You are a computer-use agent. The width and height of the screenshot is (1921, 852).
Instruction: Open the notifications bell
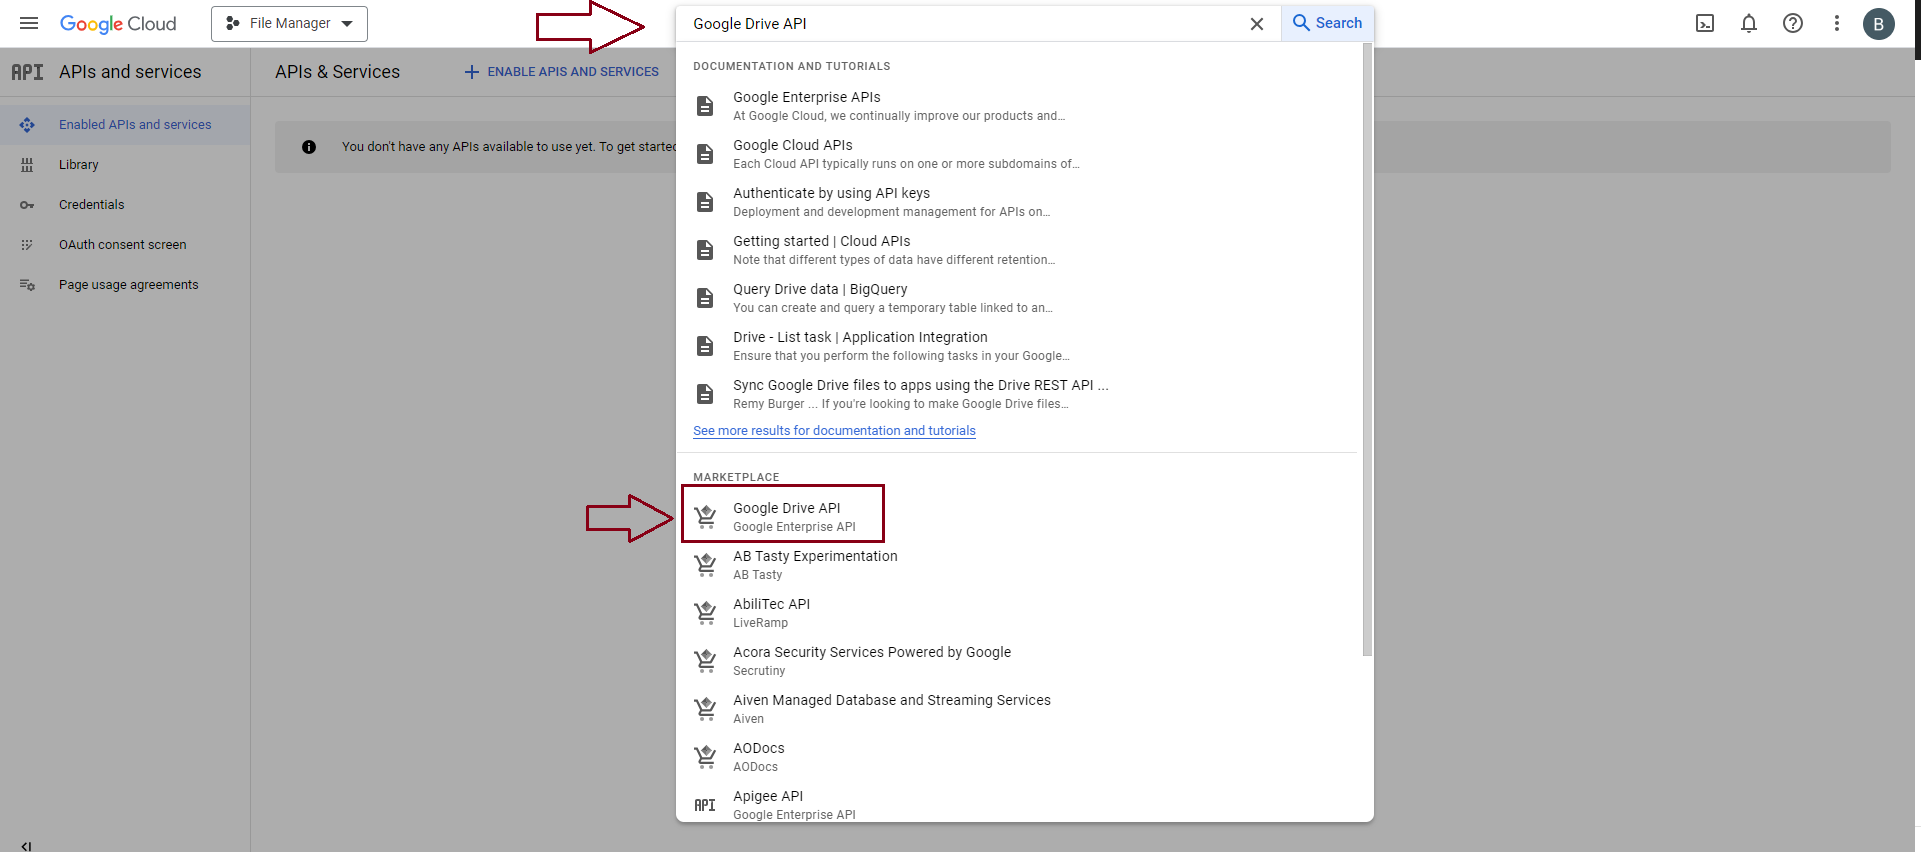coord(1749,23)
